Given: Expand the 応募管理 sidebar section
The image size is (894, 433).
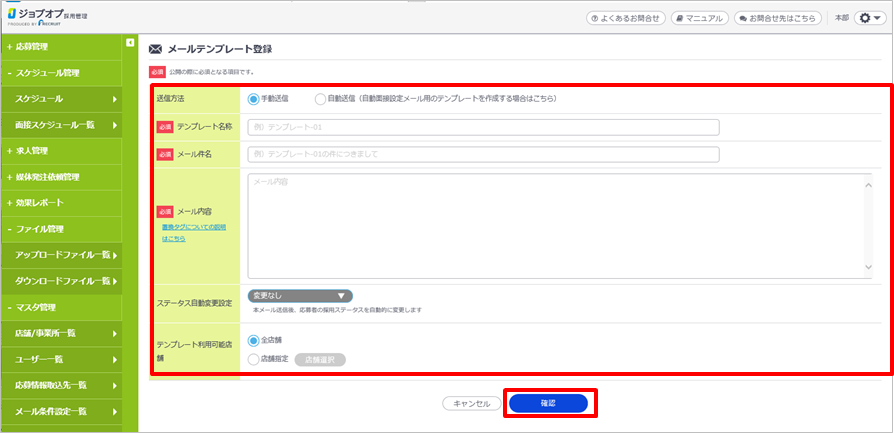Looking at the screenshot, I should [x=60, y=47].
